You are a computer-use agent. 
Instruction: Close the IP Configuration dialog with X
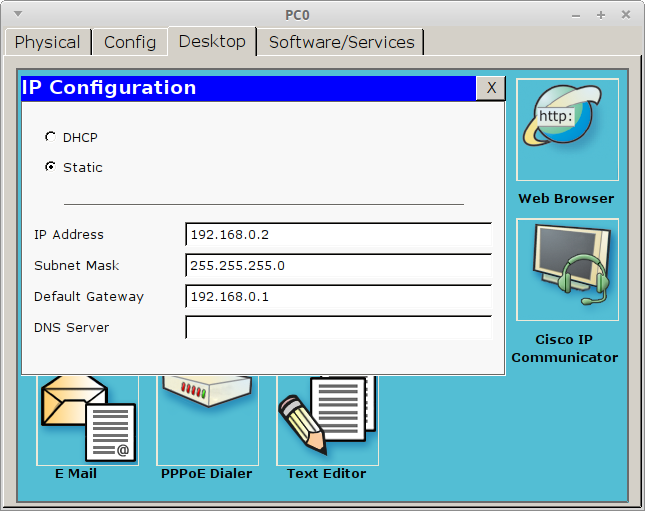491,88
